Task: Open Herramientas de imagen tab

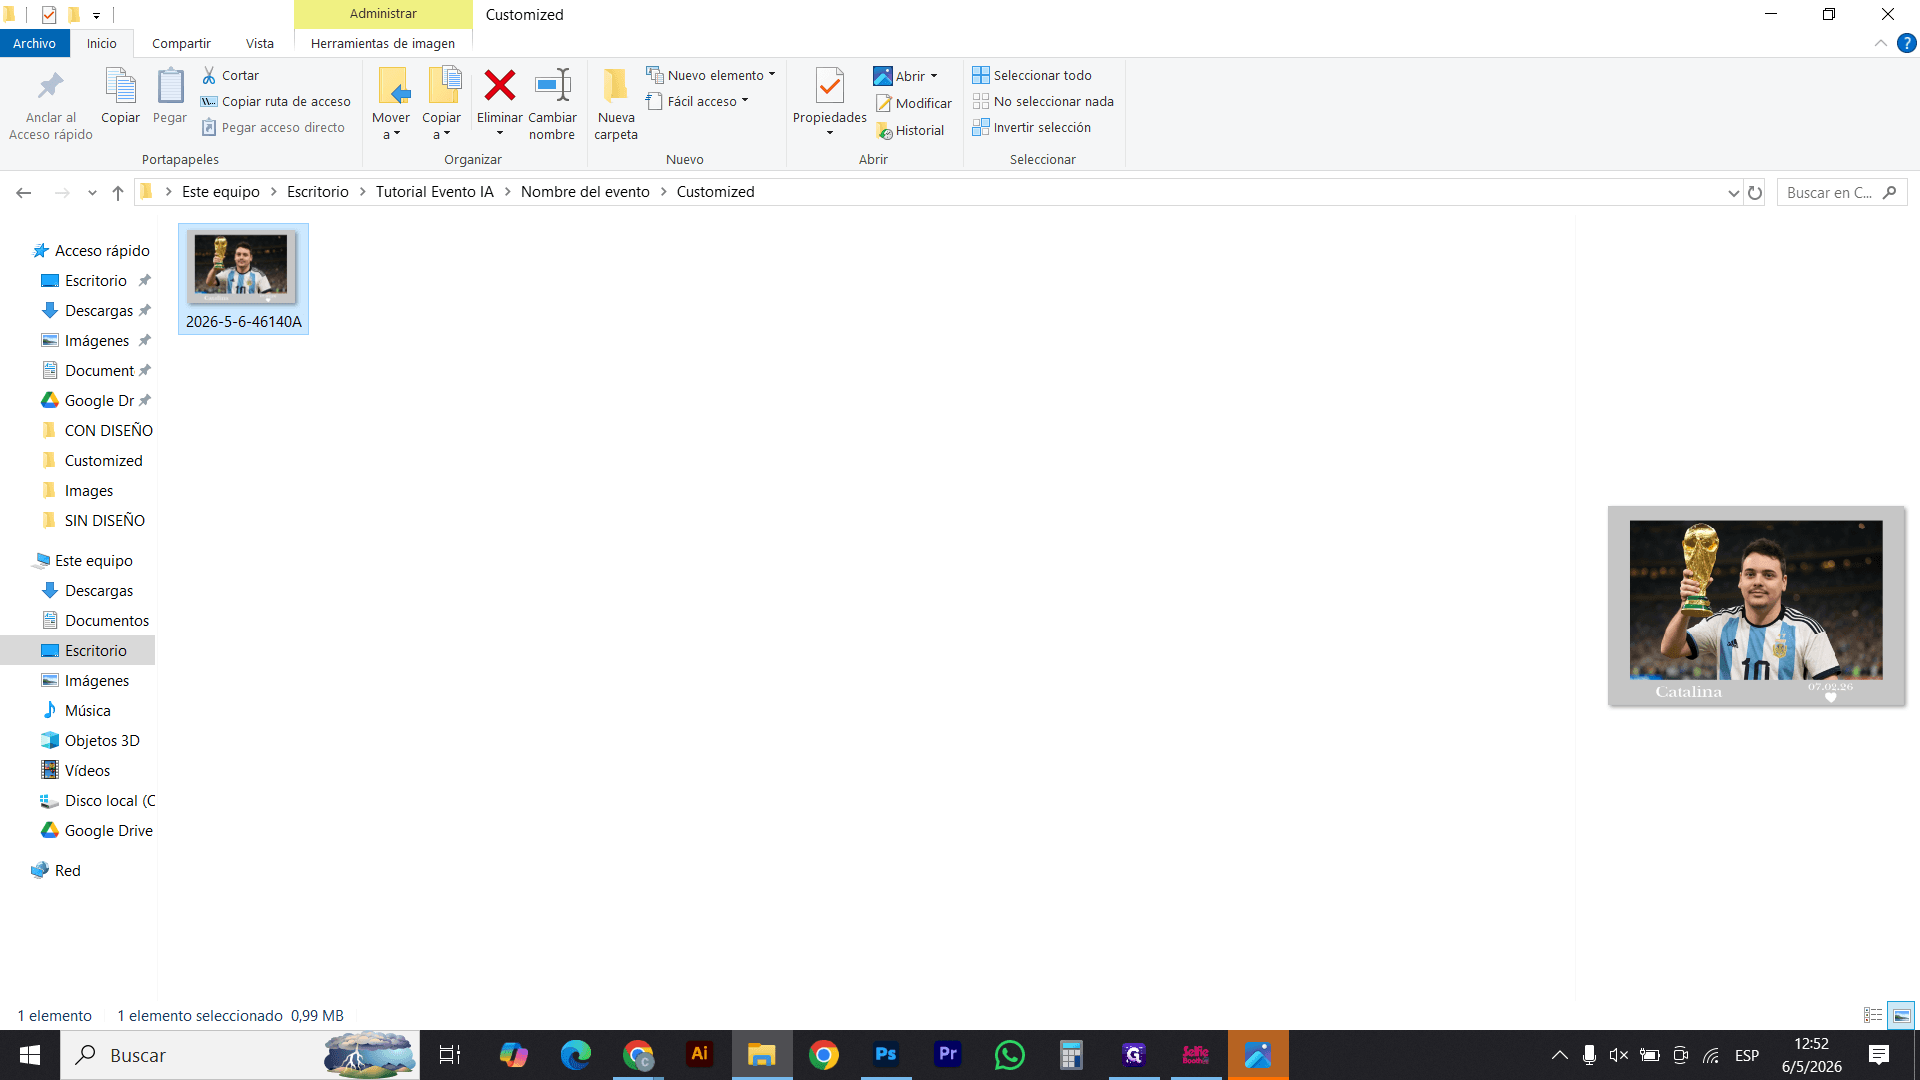Action: pos(383,43)
